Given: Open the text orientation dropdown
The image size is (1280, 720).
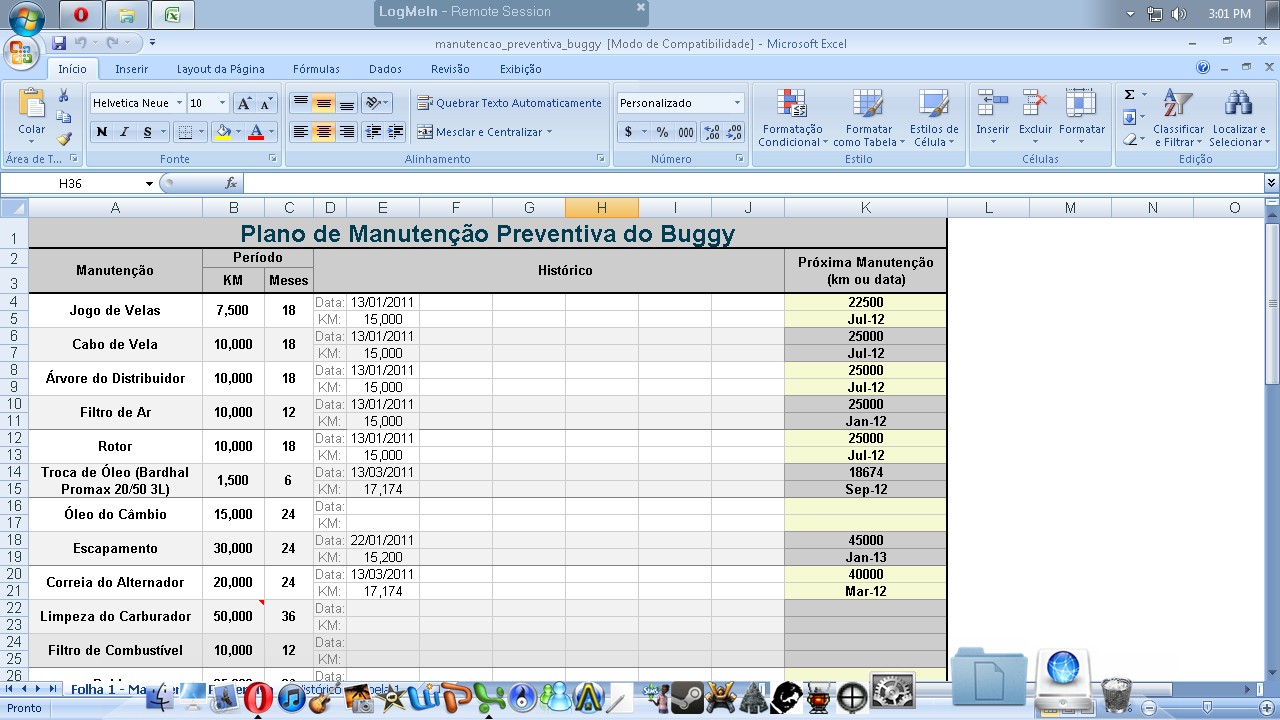Looking at the screenshot, I should pos(377,103).
